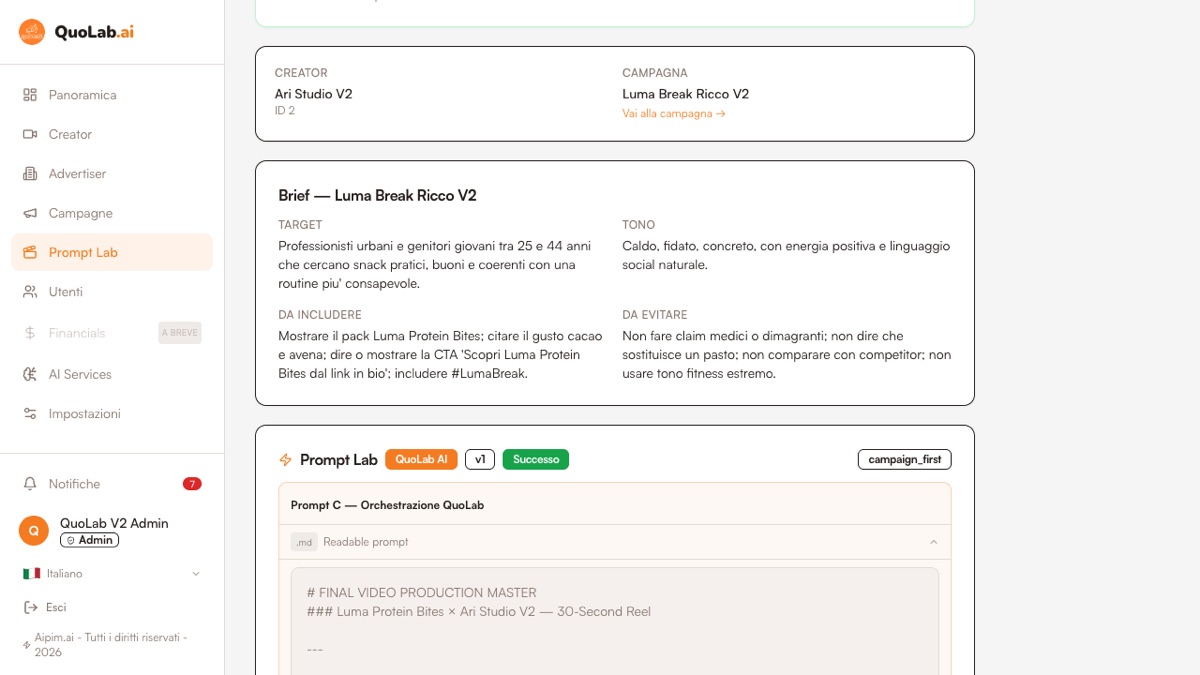Click the disabled Financials entry

click(x=112, y=333)
